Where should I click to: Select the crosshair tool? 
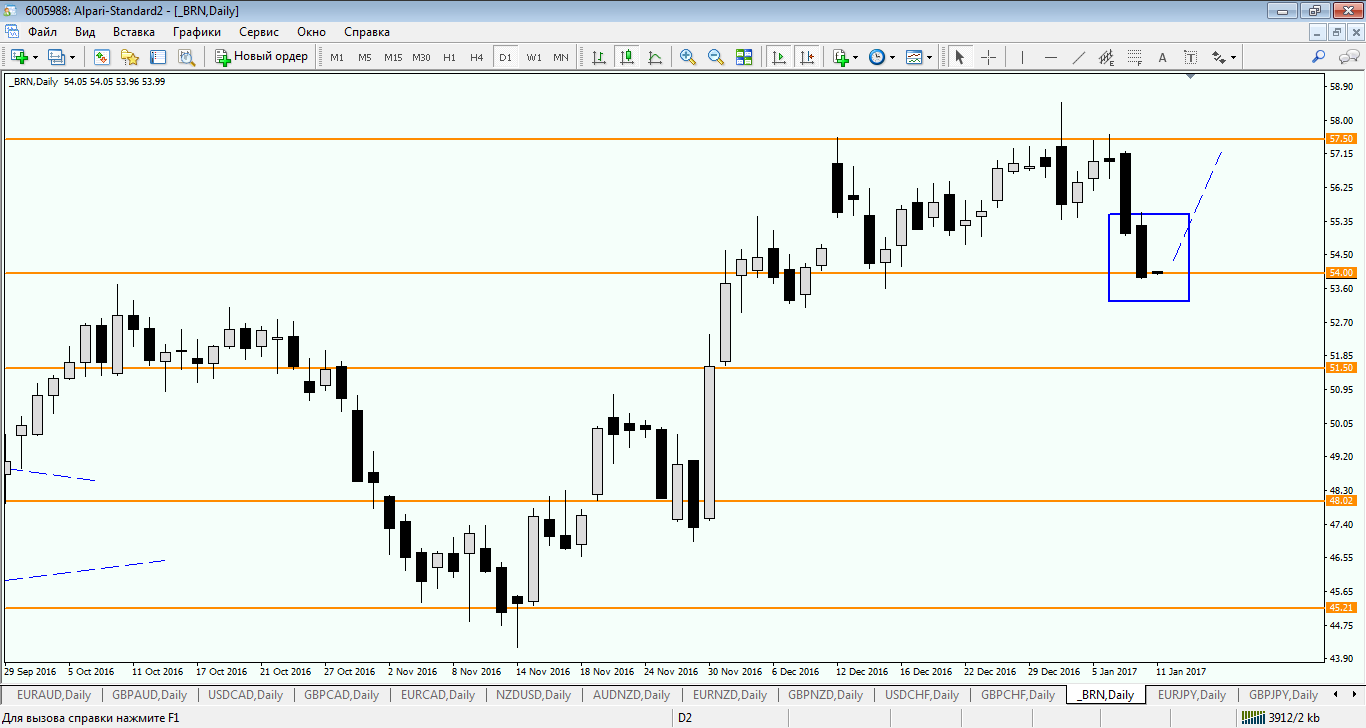(988, 57)
